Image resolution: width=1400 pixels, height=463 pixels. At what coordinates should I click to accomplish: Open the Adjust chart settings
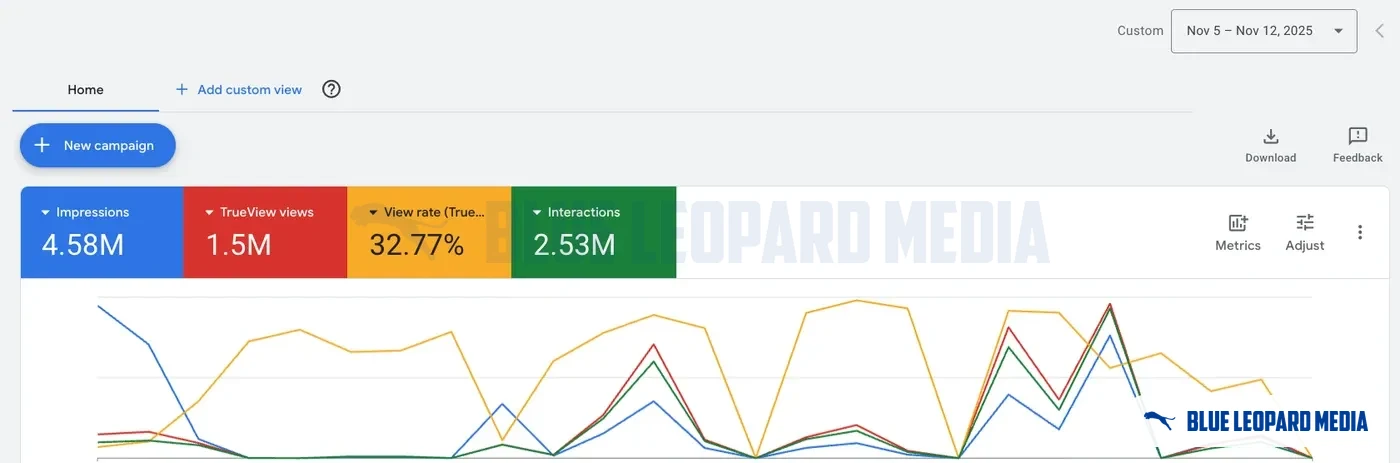(1305, 232)
